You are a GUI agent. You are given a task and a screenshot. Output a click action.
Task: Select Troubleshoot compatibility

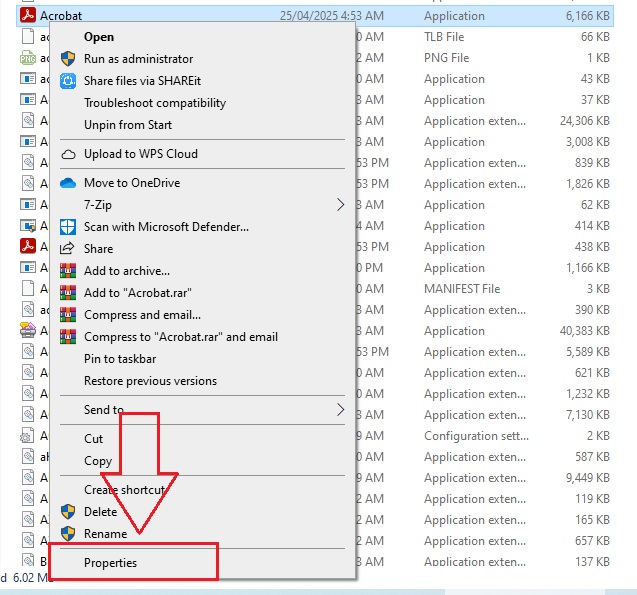(x=155, y=103)
